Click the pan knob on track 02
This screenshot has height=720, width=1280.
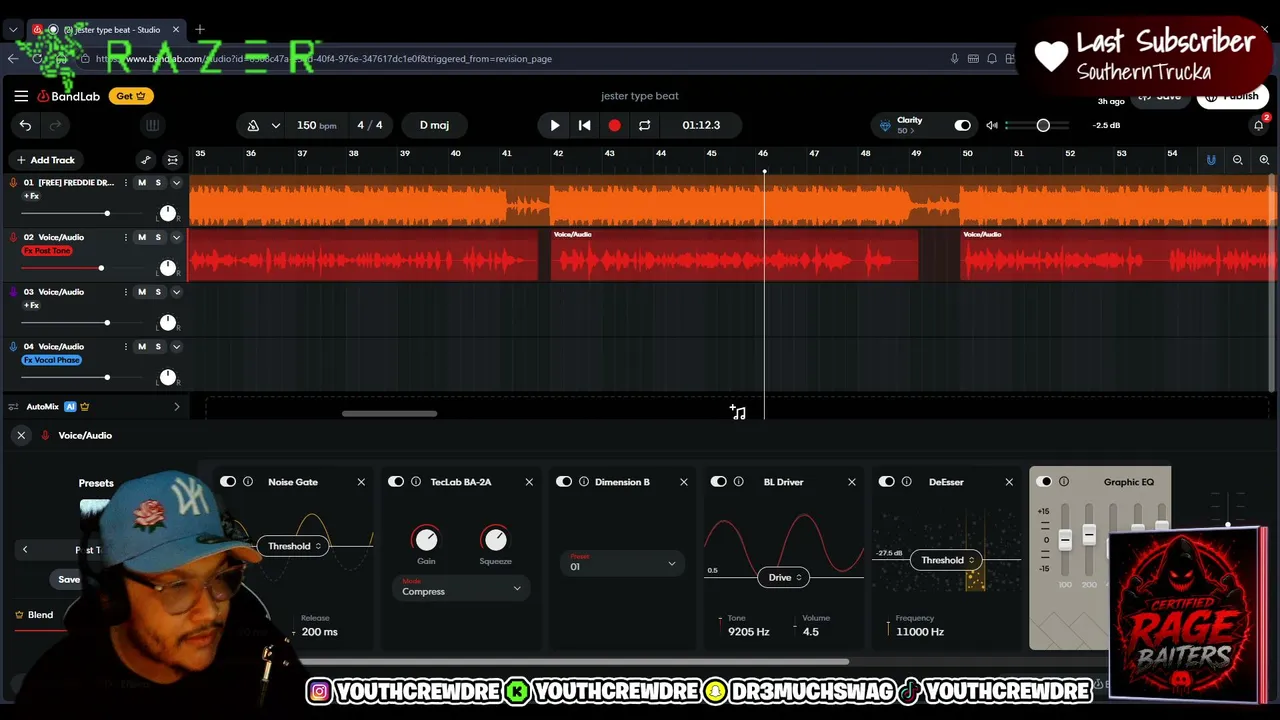click(168, 268)
